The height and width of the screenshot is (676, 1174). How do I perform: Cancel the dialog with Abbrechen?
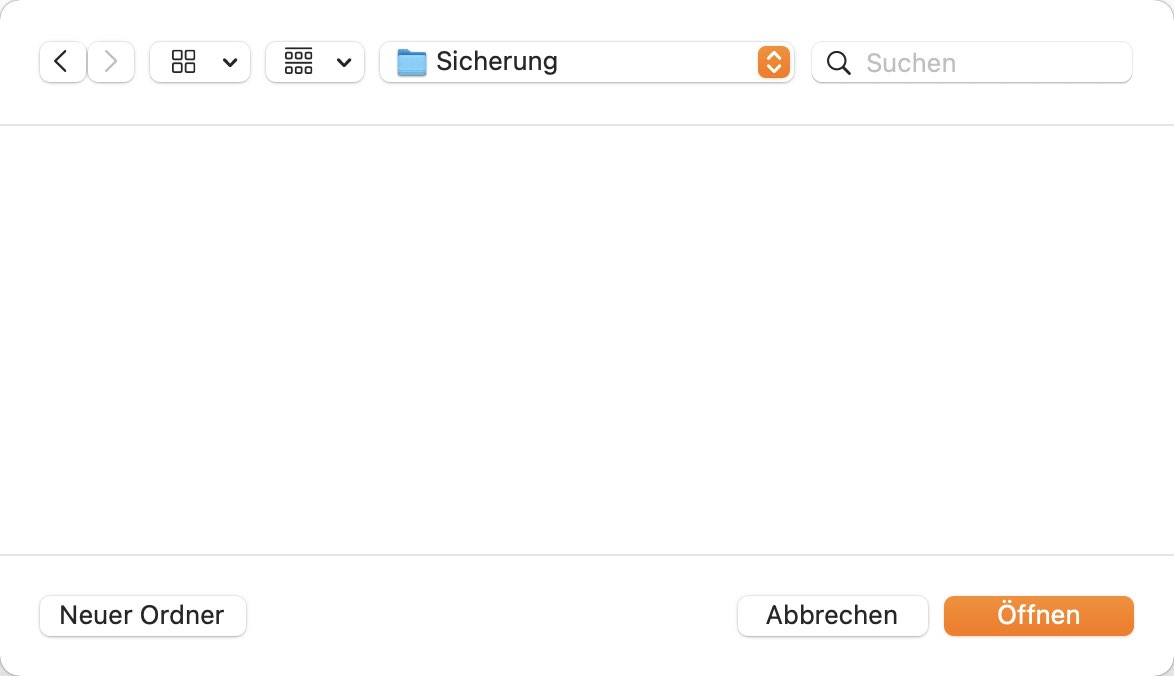(x=833, y=615)
